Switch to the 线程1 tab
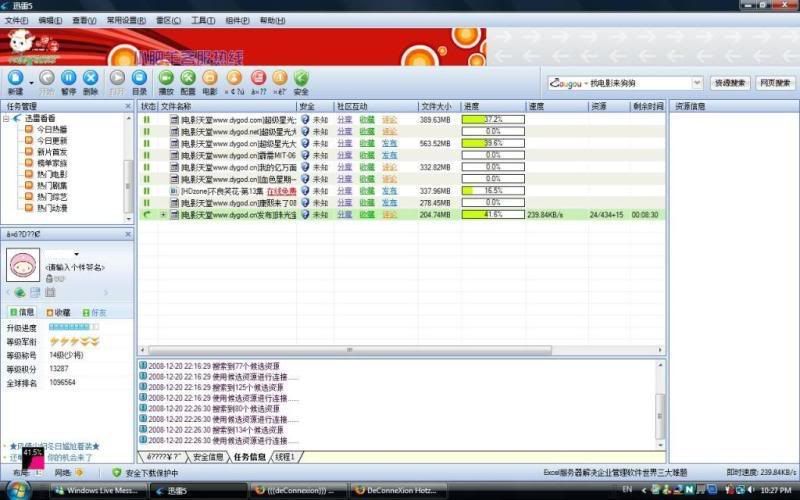The height and width of the screenshot is (500, 800). (x=285, y=457)
